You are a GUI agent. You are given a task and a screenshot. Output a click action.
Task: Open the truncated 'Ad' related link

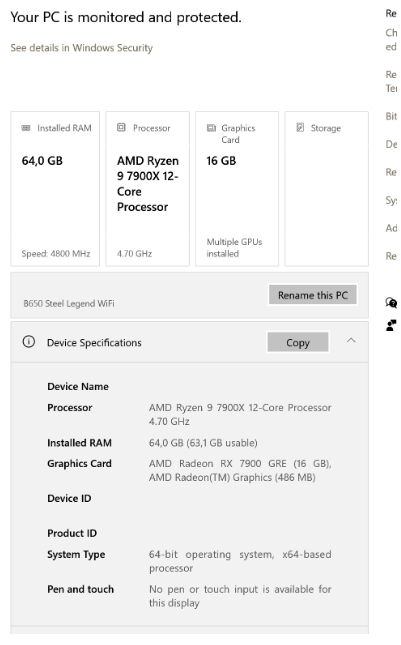coord(391,228)
